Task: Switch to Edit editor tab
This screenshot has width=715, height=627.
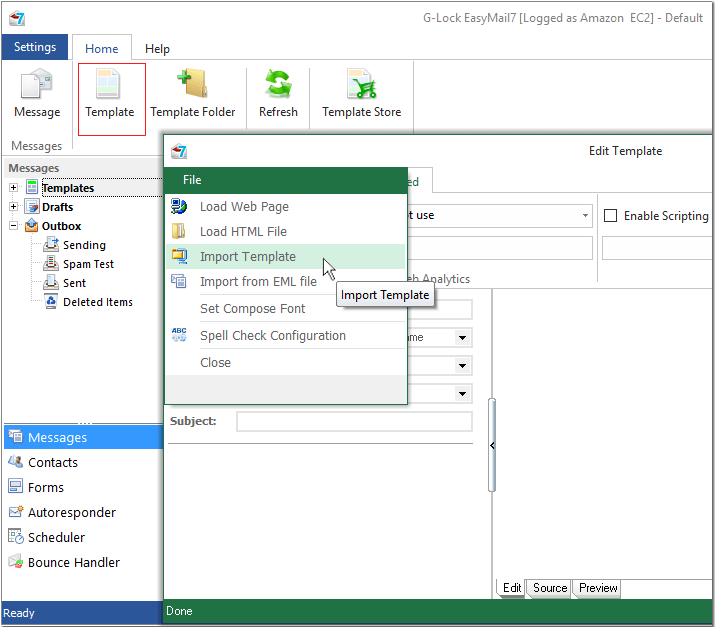Action: (512, 588)
